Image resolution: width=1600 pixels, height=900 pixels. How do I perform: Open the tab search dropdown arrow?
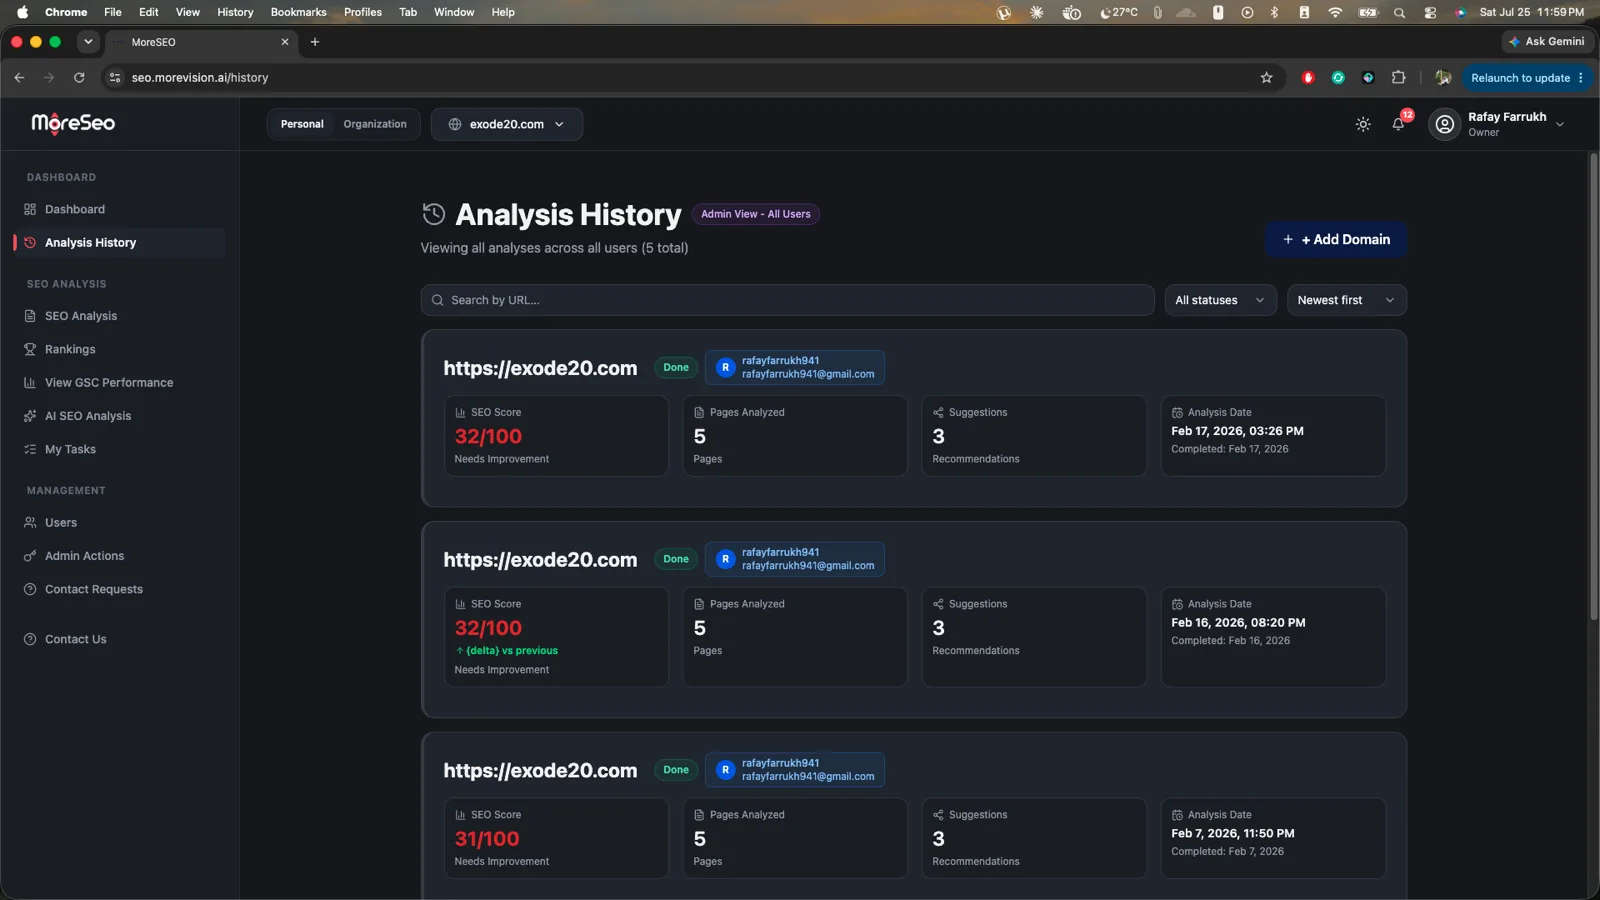pos(88,42)
